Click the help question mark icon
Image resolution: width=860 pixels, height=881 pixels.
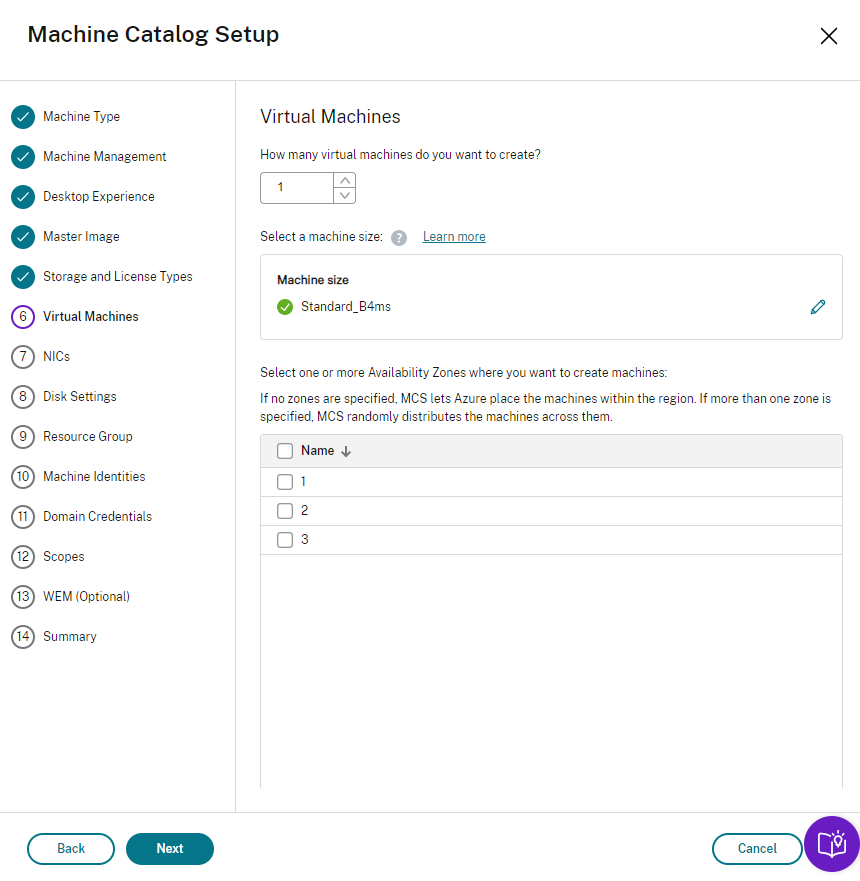click(399, 237)
